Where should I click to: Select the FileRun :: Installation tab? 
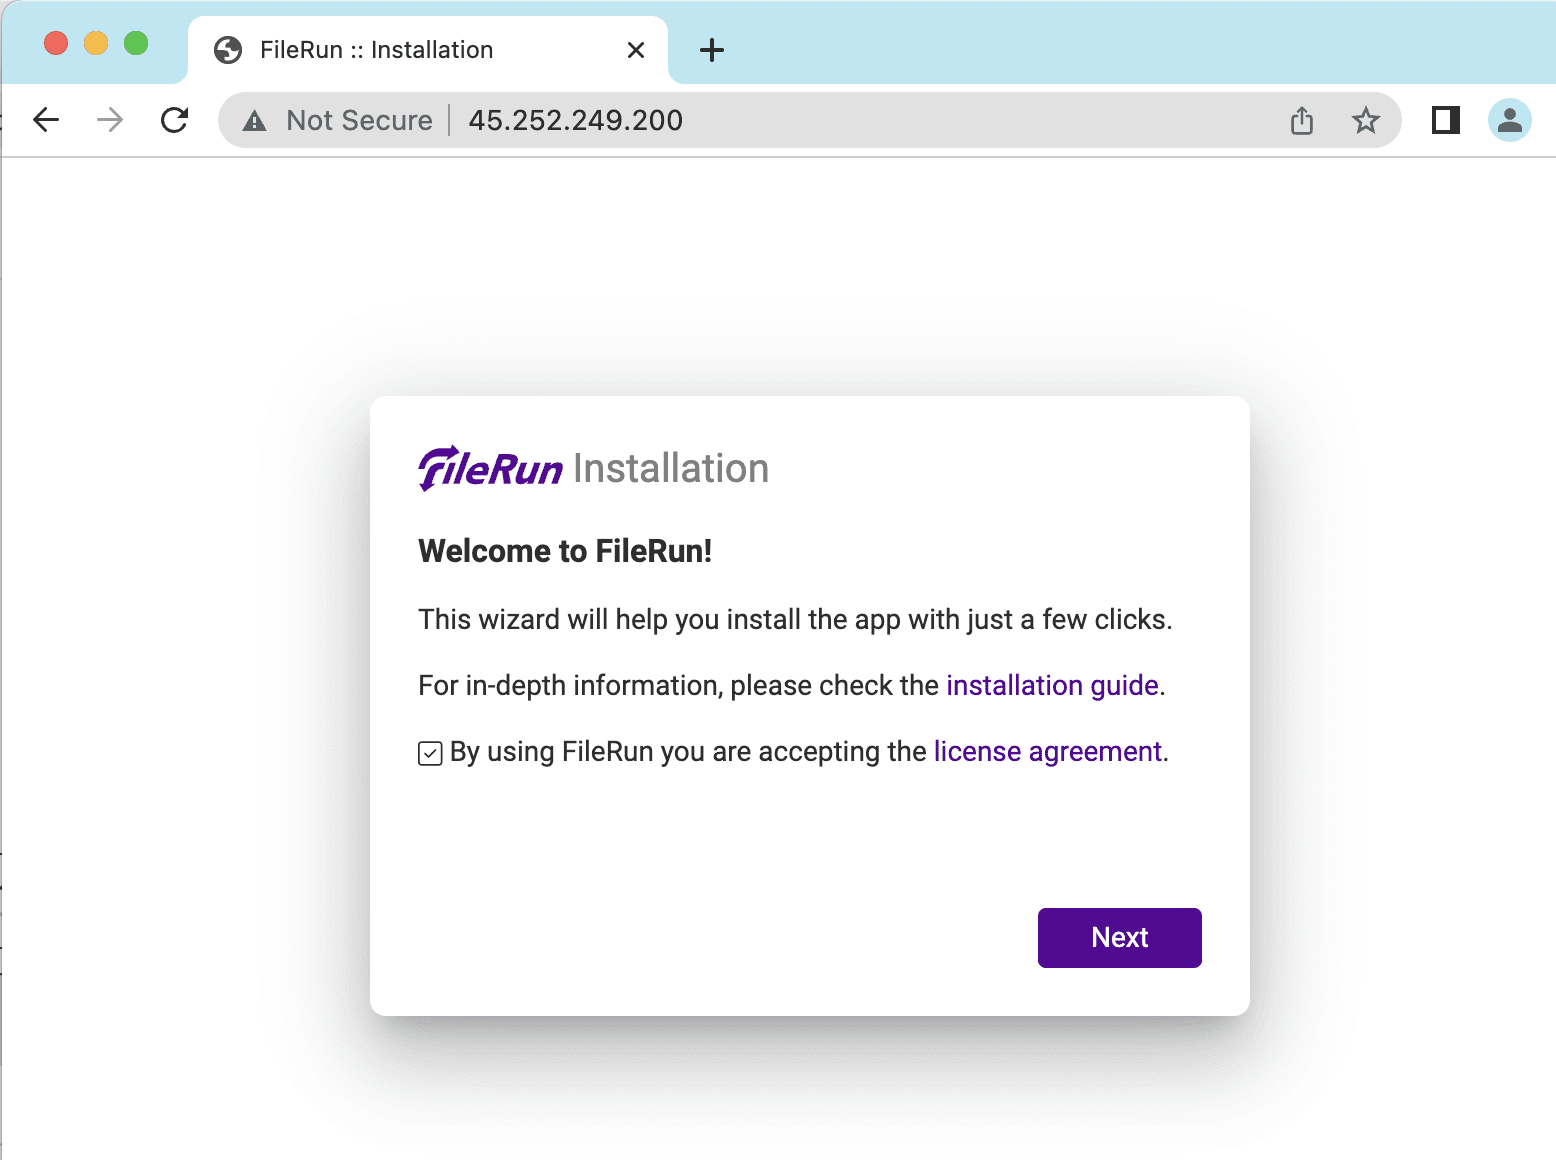point(376,50)
